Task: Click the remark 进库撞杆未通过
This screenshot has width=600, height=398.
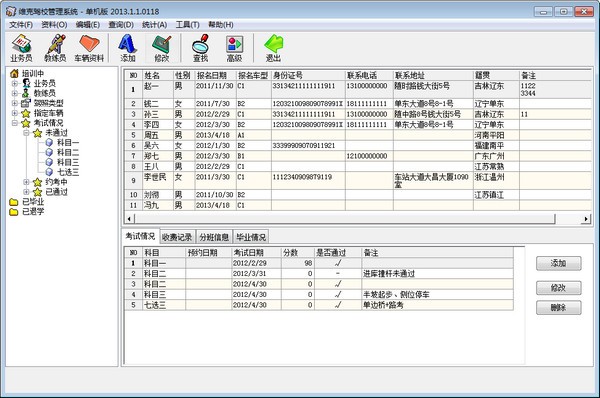Action: 389,274
